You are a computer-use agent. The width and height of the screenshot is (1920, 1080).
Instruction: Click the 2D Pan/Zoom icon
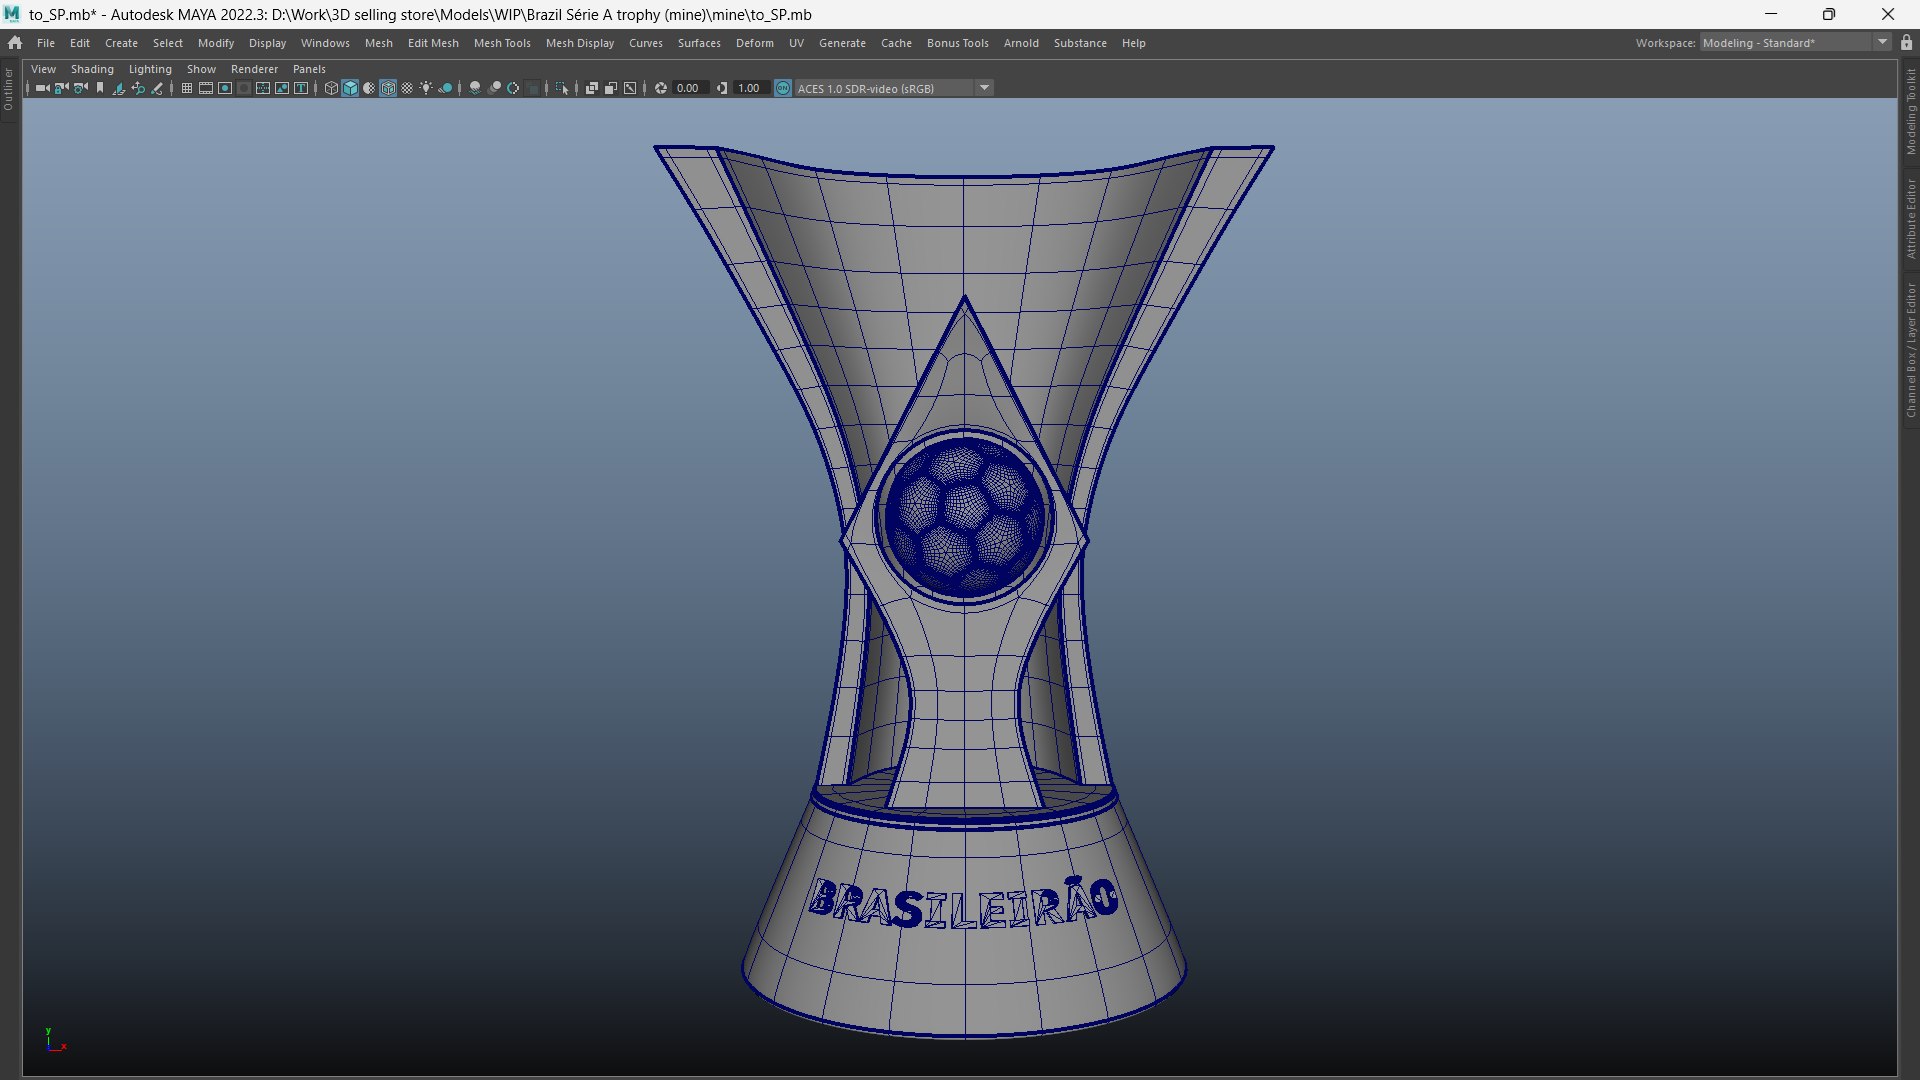138,88
